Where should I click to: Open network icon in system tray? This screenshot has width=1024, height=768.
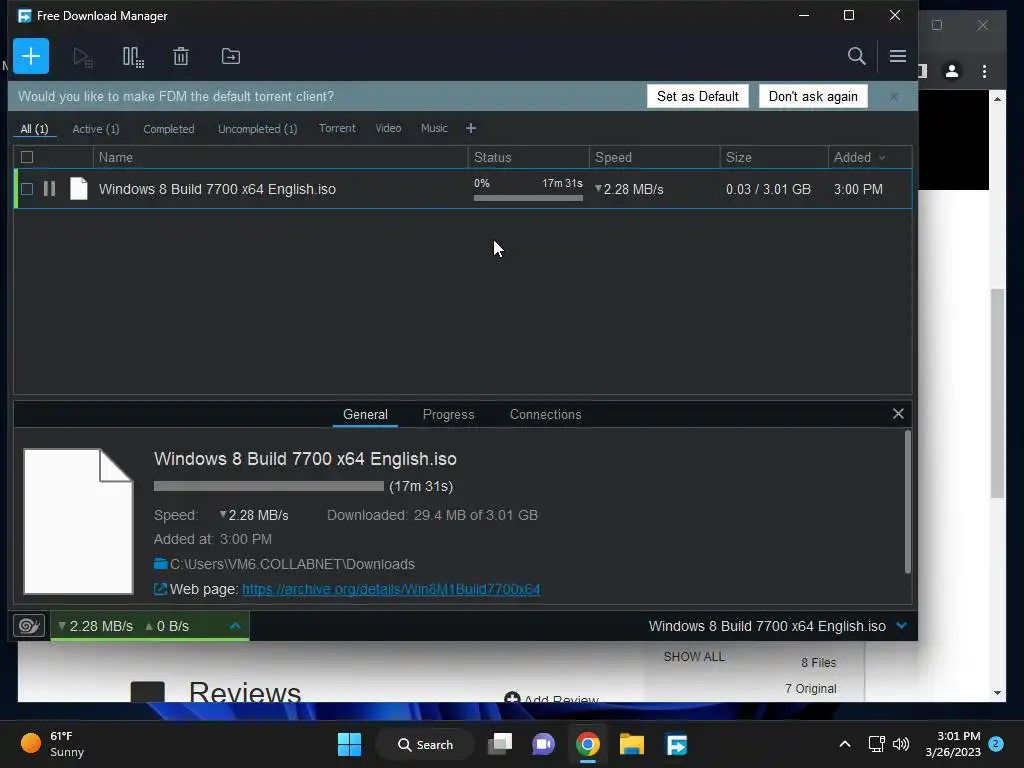coord(876,744)
